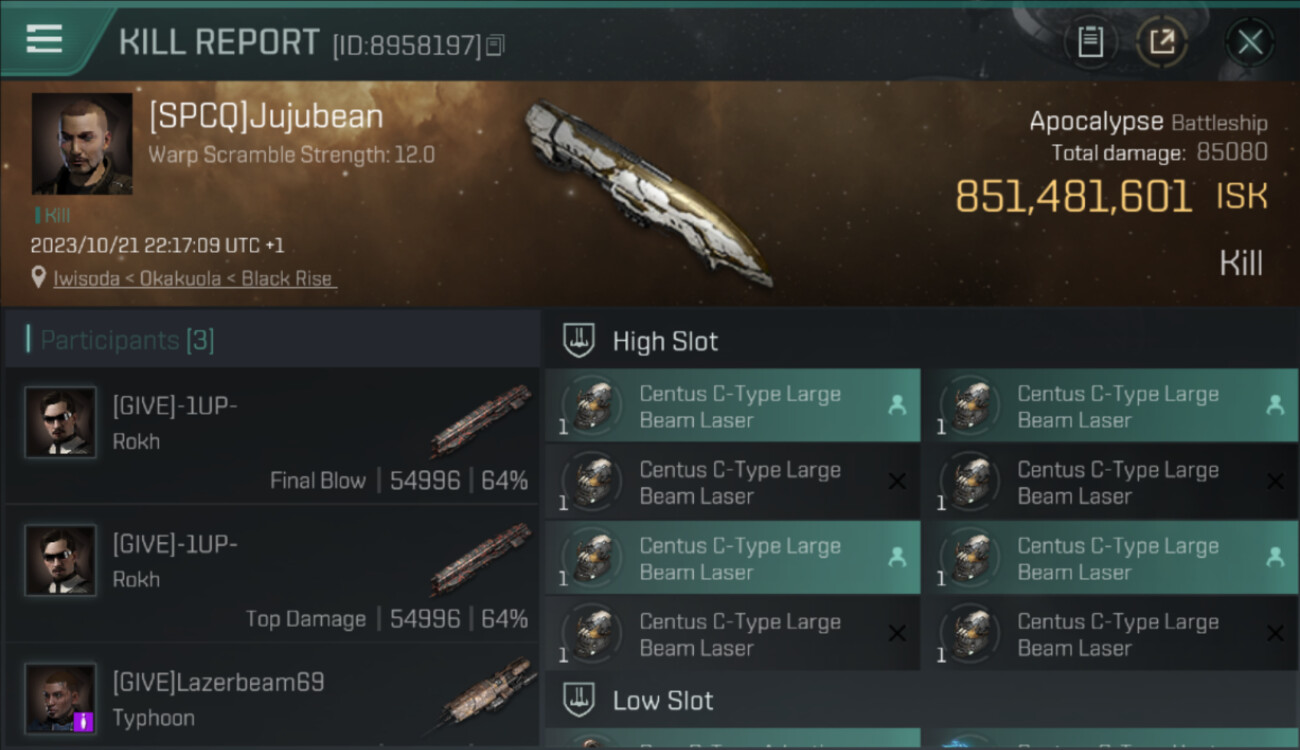Click X mark on second-row left Beam Laser
Image resolution: width=1300 pixels, height=750 pixels.
coord(897,482)
